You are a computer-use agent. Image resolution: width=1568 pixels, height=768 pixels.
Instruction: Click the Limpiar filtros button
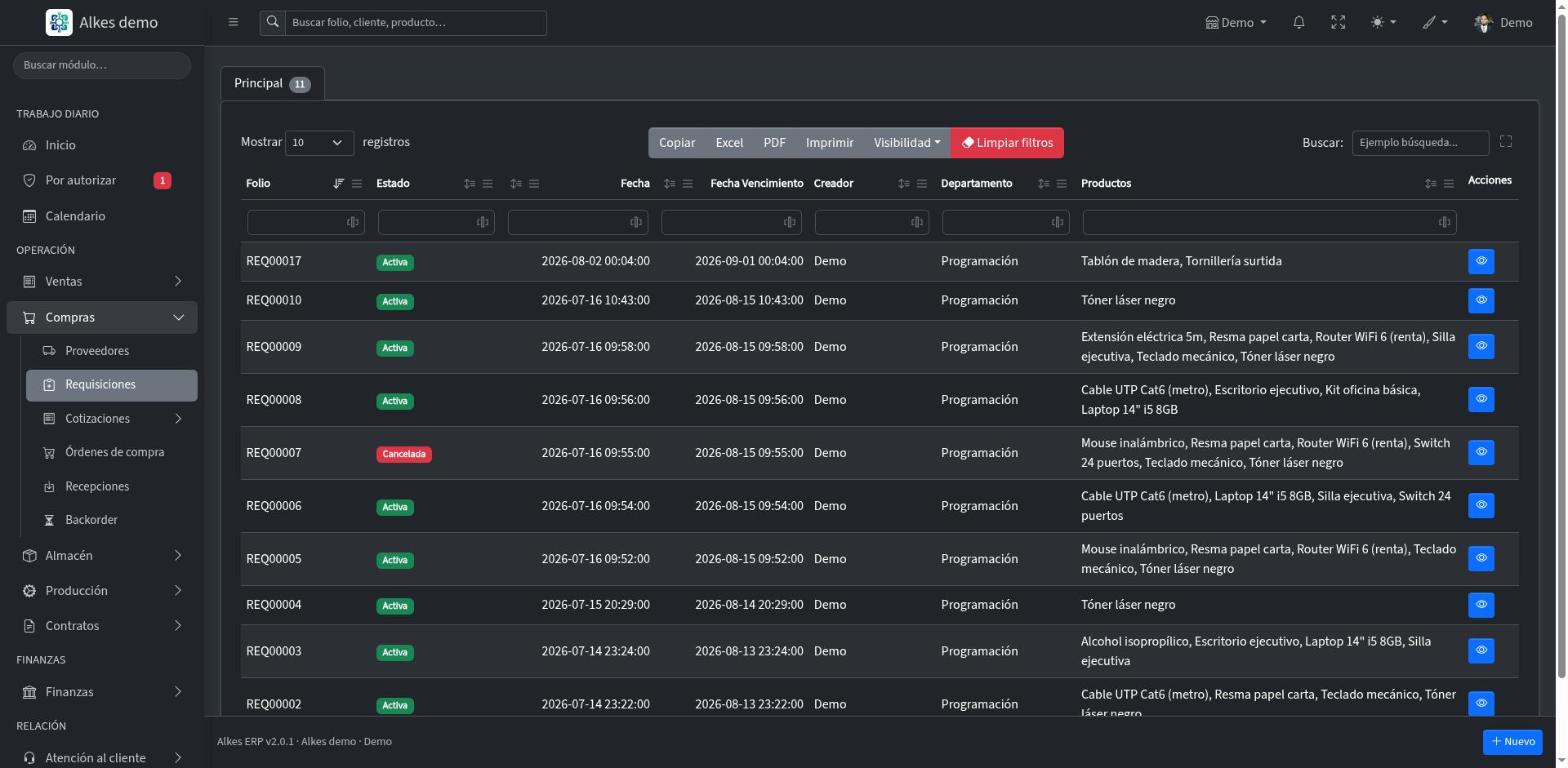[1007, 143]
